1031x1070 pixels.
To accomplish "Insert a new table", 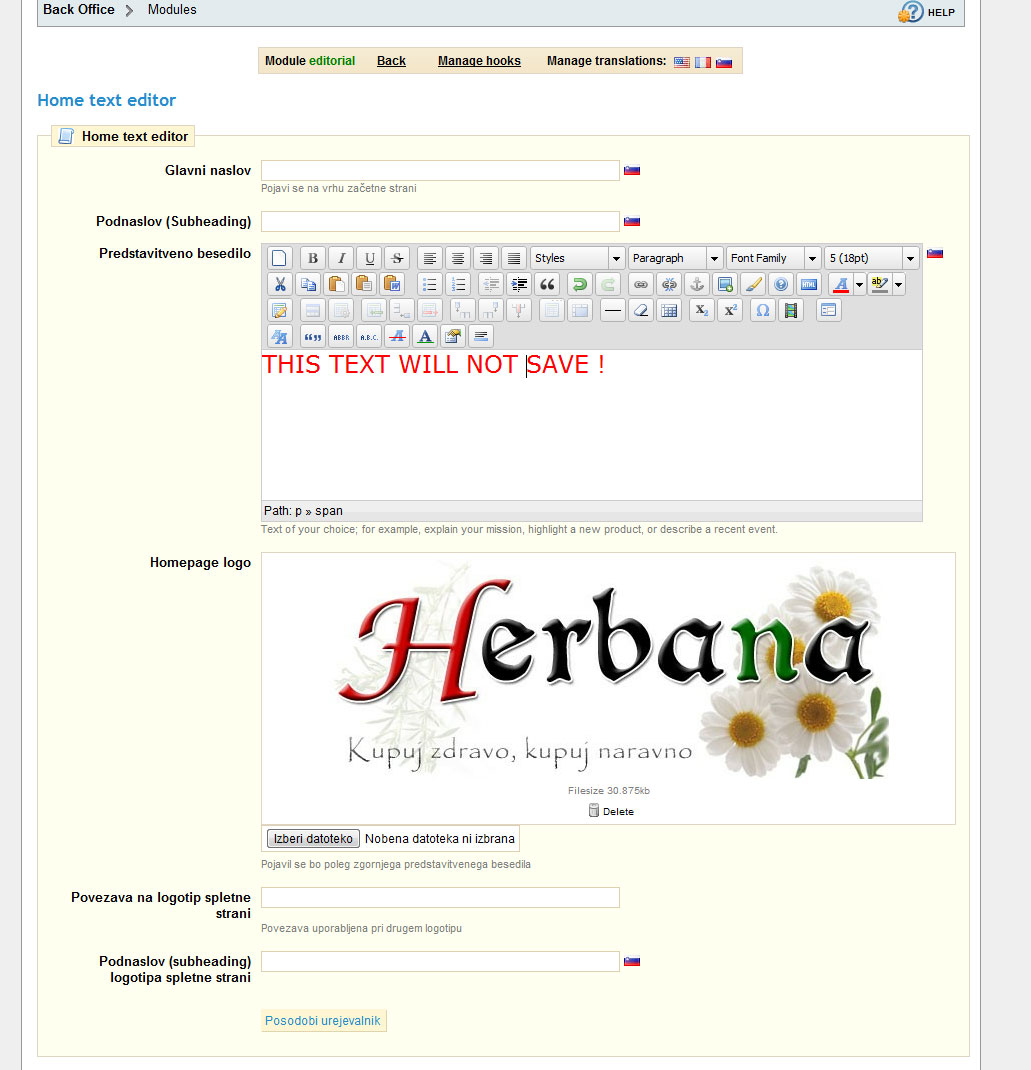I will click(x=669, y=310).
